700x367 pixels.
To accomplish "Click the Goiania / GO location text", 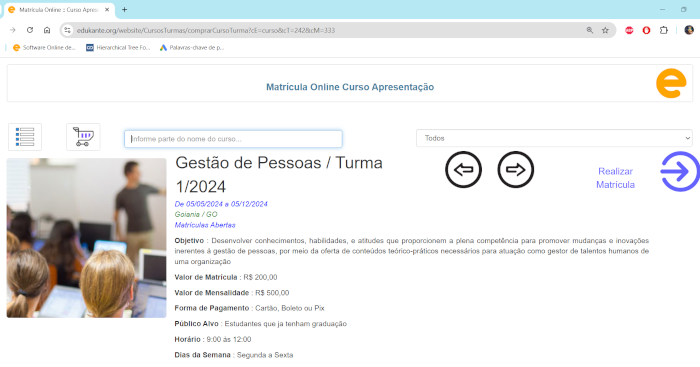I will (x=196, y=214).
